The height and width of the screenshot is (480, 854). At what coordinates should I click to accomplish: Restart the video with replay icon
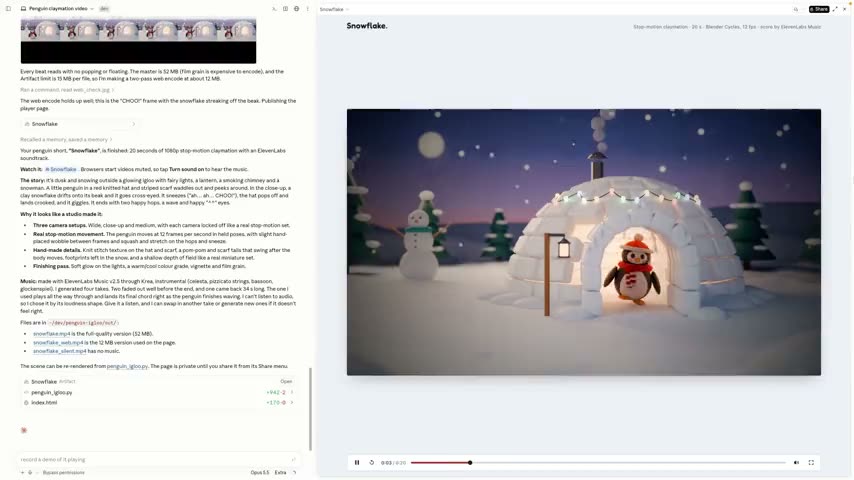click(371, 463)
